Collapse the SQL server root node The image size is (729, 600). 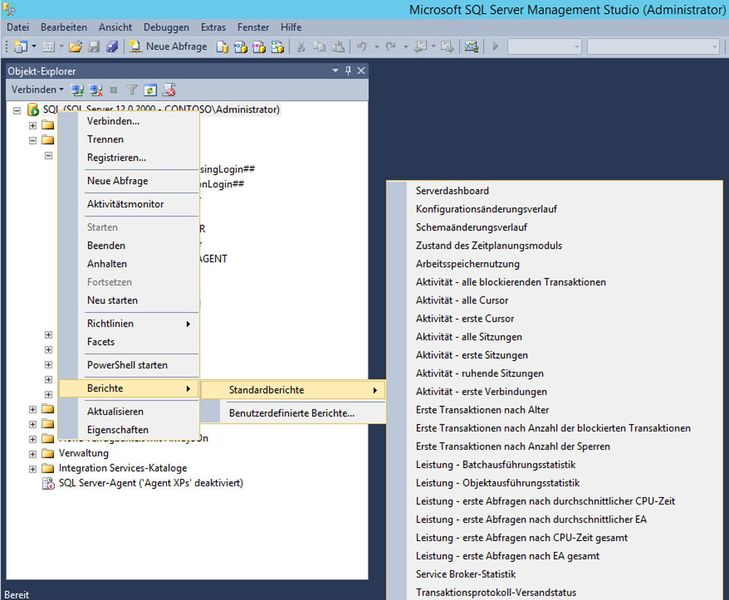[17, 111]
